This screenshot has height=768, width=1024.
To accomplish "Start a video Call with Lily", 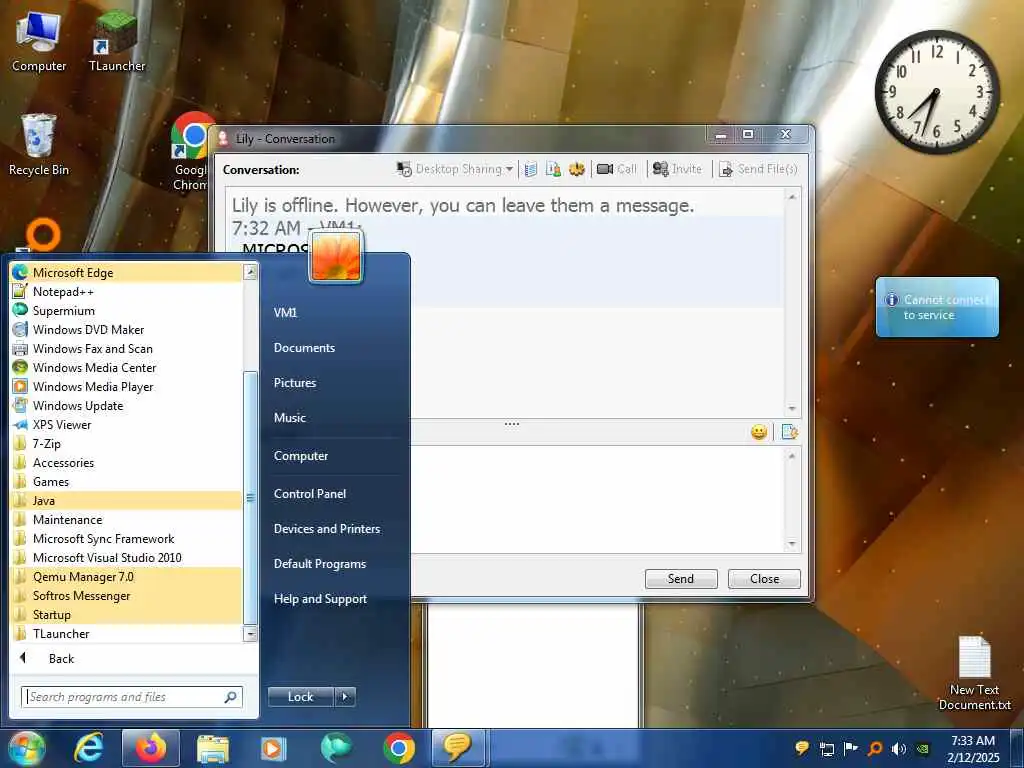I will [x=616, y=169].
